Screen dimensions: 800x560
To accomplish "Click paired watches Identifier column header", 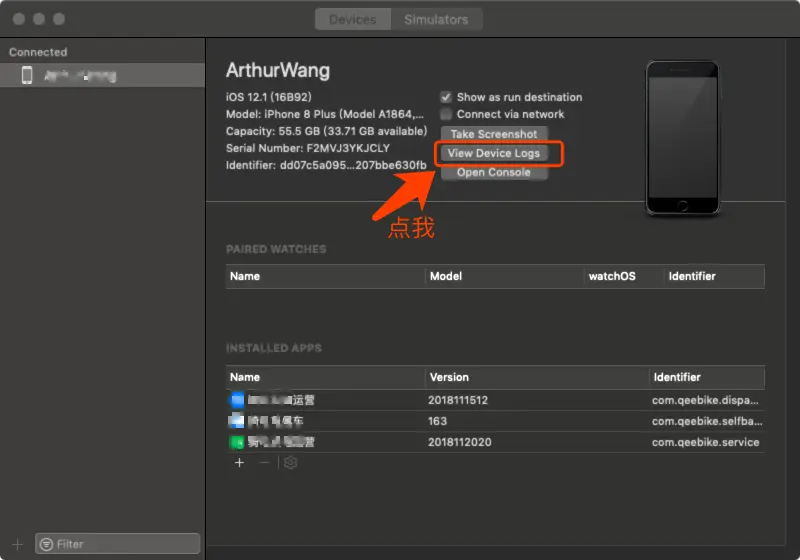I will (x=714, y=276).
